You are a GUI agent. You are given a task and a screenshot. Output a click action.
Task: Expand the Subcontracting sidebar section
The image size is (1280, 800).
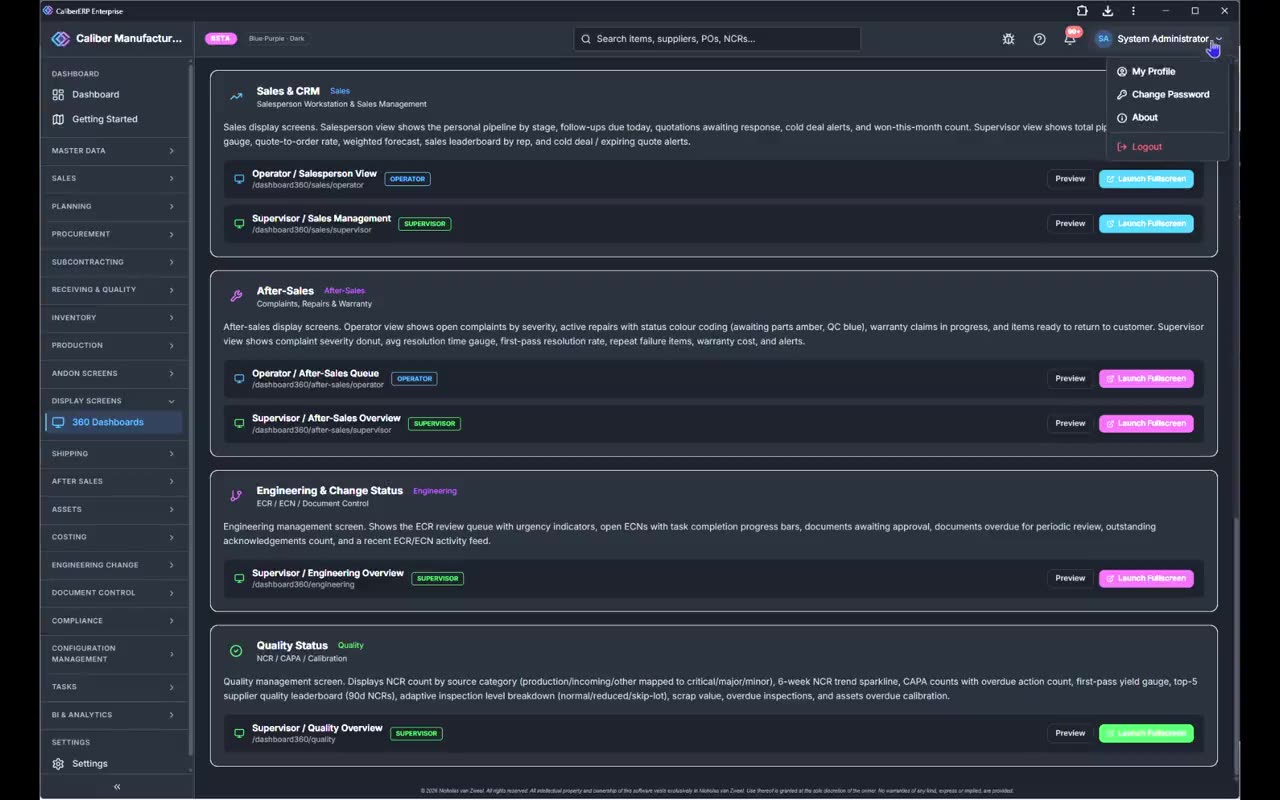113,262
